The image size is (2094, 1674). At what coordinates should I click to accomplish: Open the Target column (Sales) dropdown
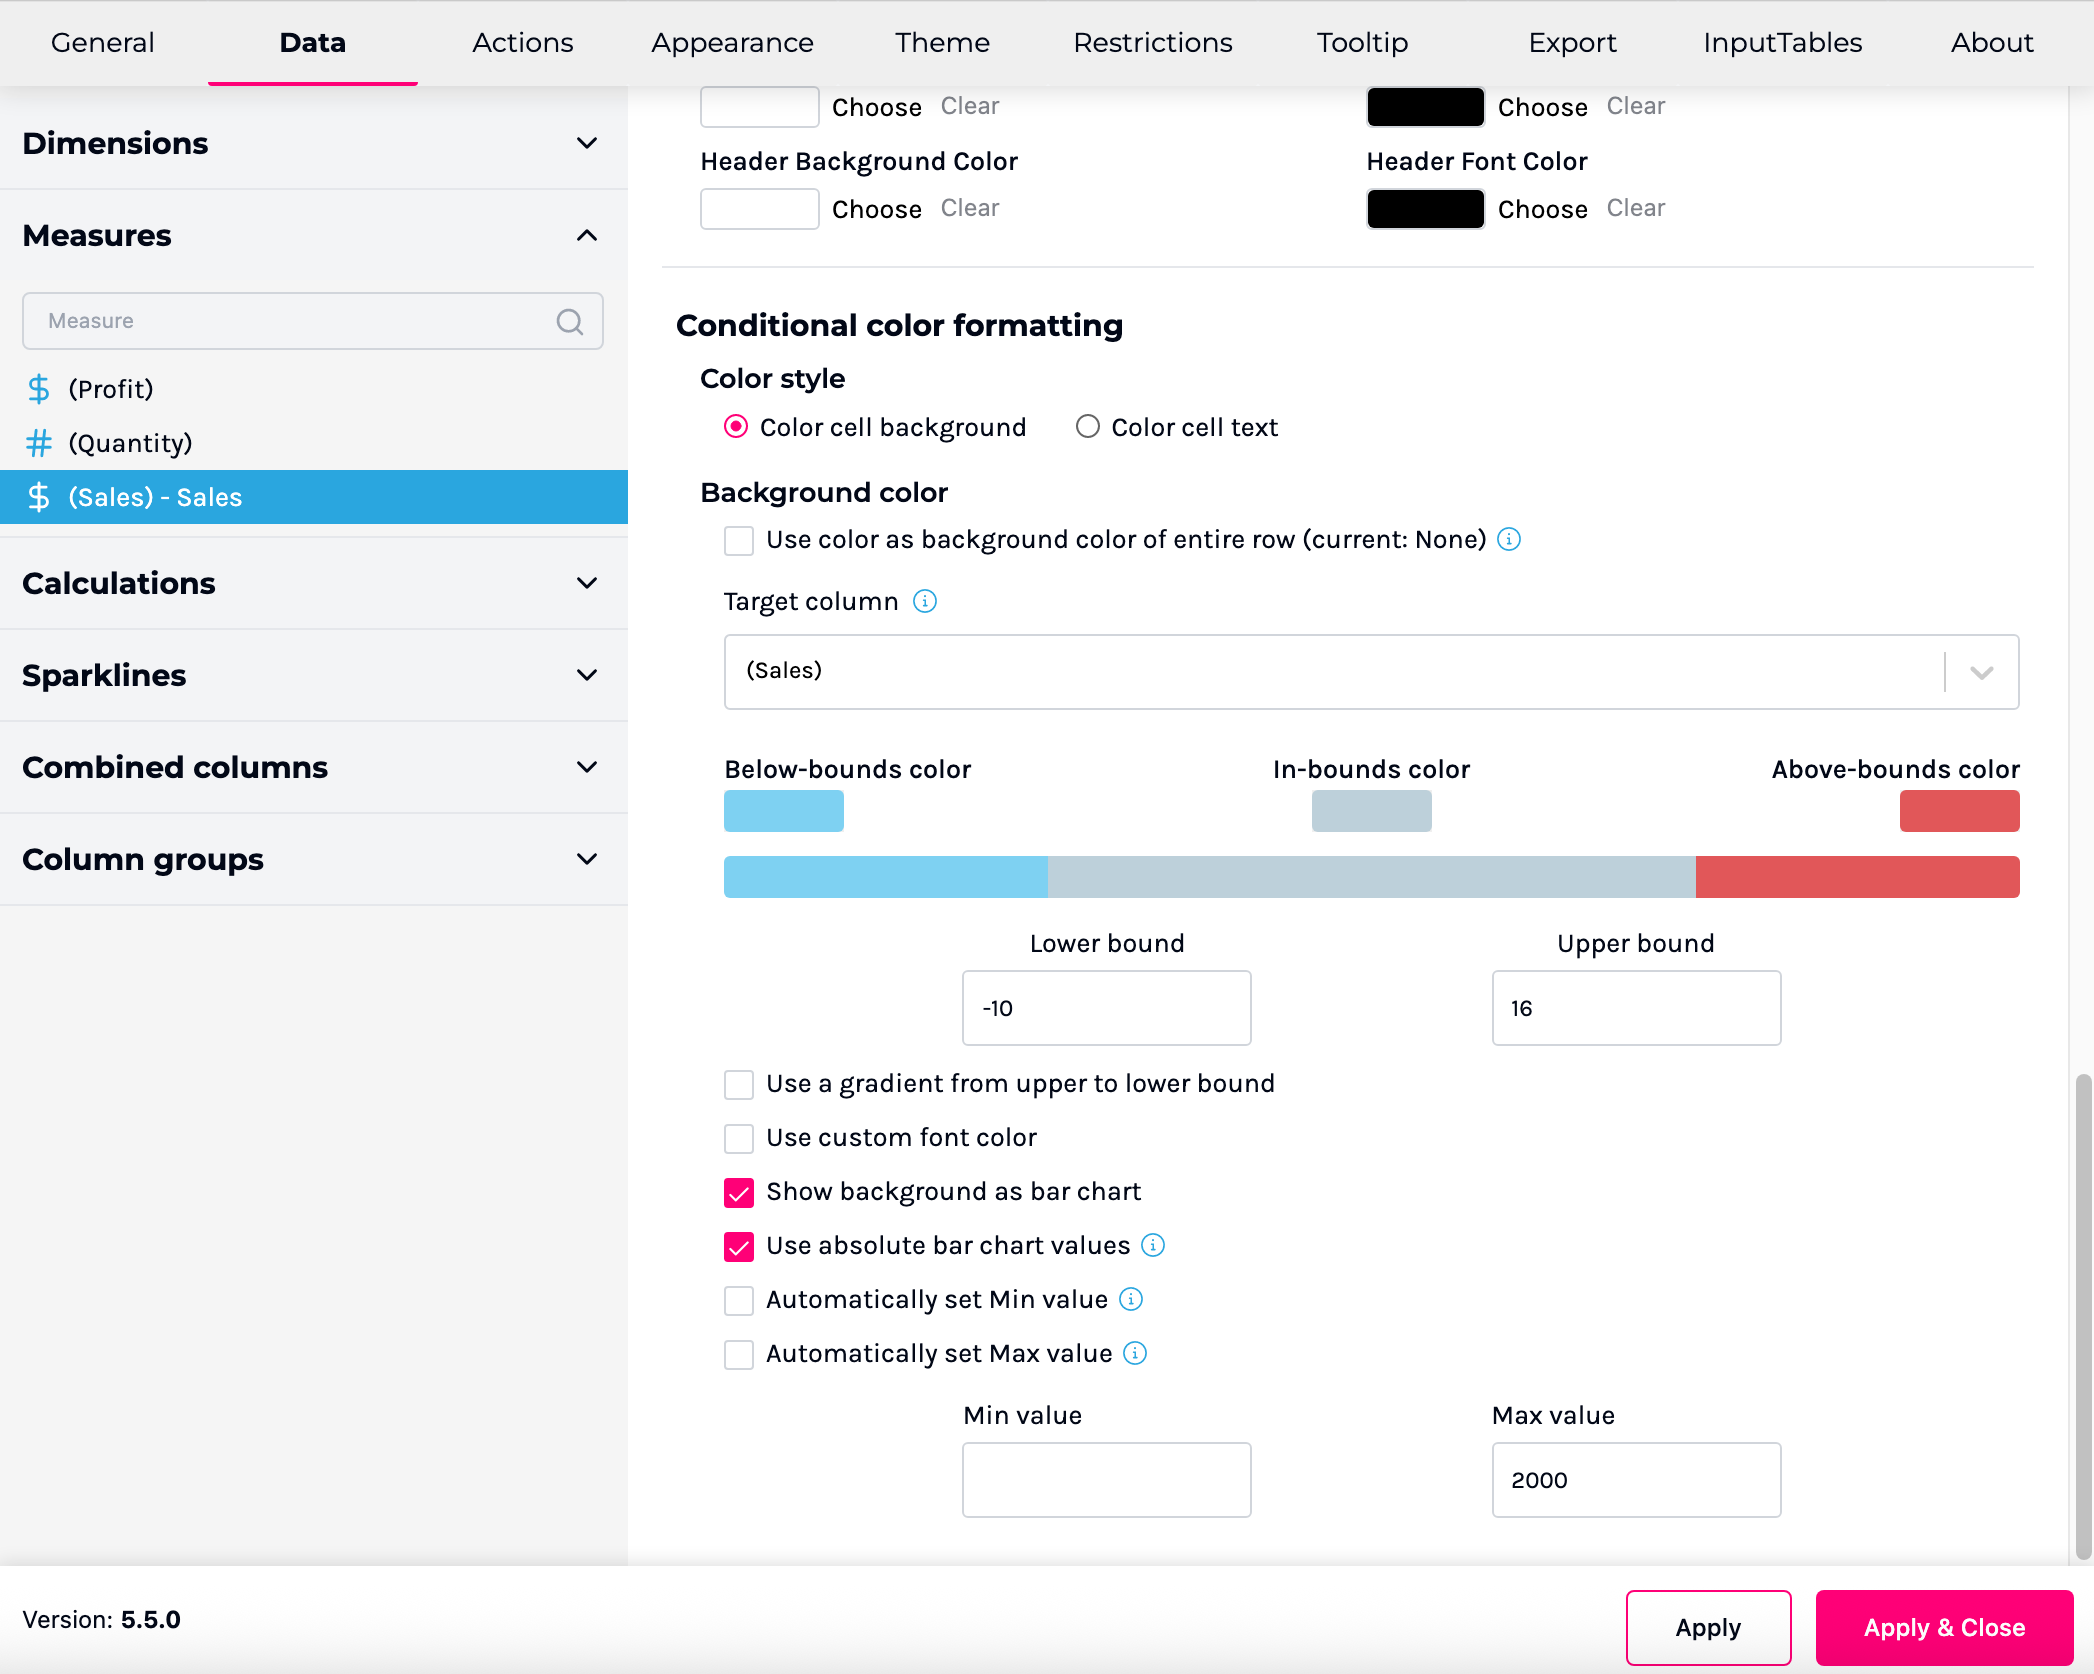[1981, 672]
